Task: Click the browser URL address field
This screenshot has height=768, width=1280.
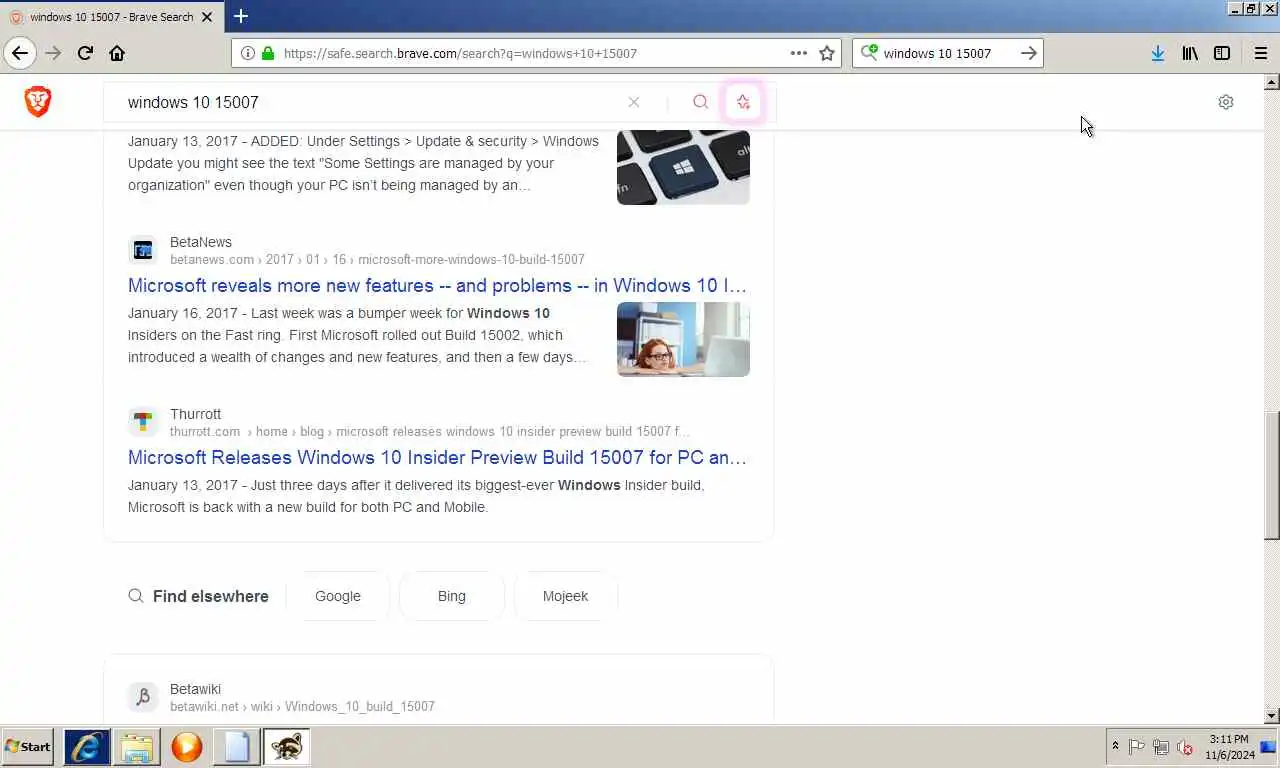Action: pos(531,53)
